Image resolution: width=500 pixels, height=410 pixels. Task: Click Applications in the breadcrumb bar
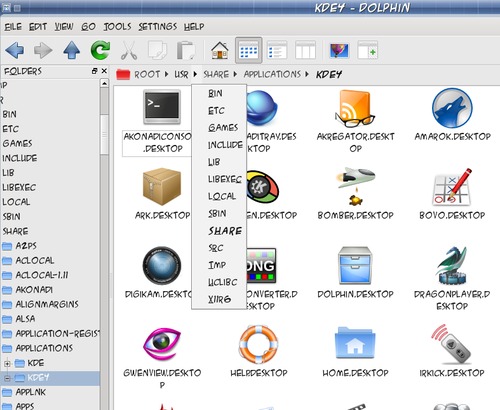click(x=272, y=74)
